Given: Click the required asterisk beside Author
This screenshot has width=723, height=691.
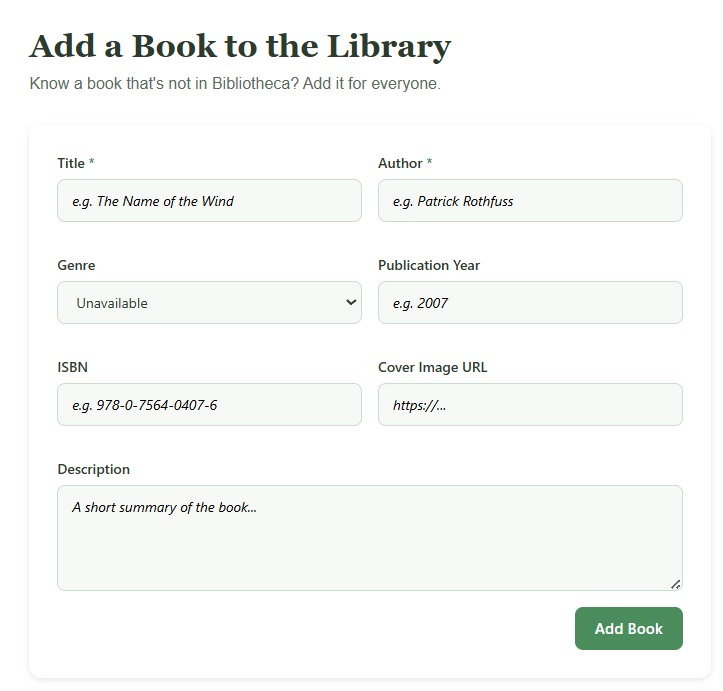Looking at the screenshot, I should (x=430, y=162).
